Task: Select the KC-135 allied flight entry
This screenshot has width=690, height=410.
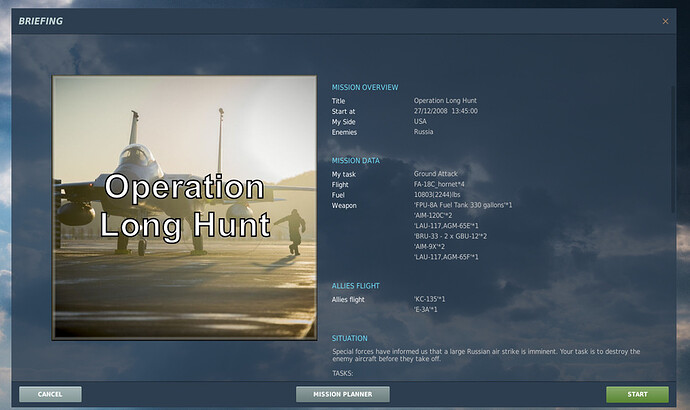Action: 431,299
